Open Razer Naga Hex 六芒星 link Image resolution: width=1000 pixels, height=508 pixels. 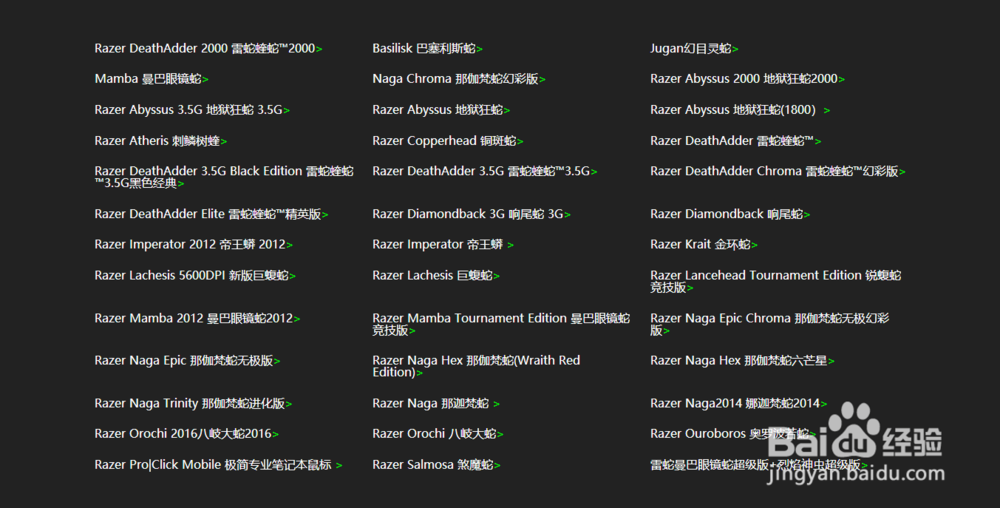point(742,361)
